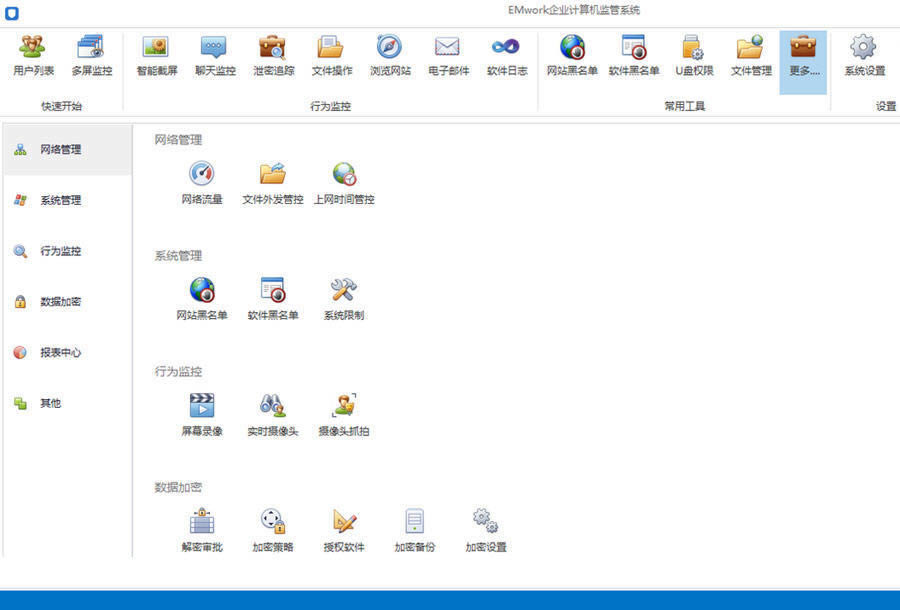Open 软件日志 from the toolbar

pos(506,55)
